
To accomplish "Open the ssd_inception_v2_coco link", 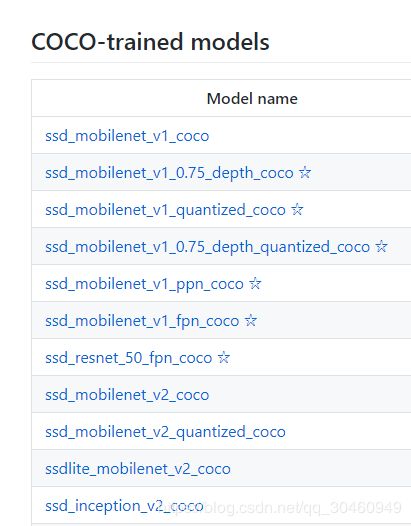I will pyautogui.click(x=124, y=506).
